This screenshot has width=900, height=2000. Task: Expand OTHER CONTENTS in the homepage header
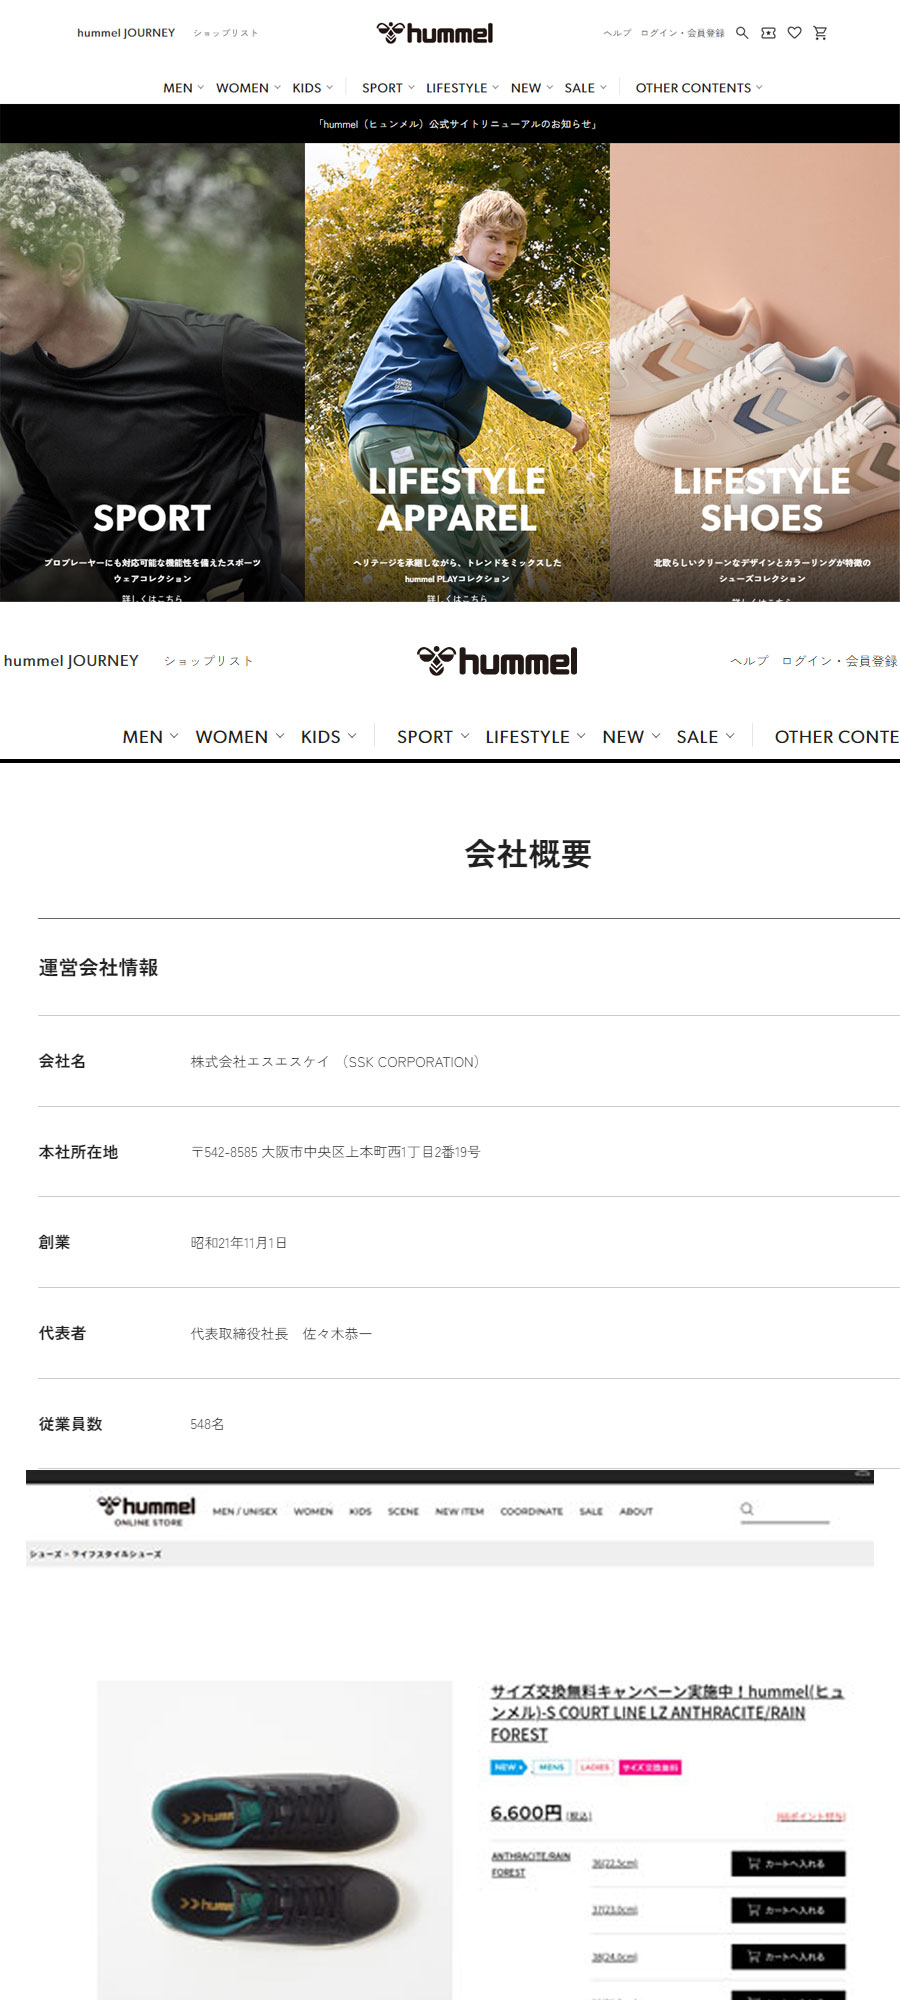click(699, 88)
